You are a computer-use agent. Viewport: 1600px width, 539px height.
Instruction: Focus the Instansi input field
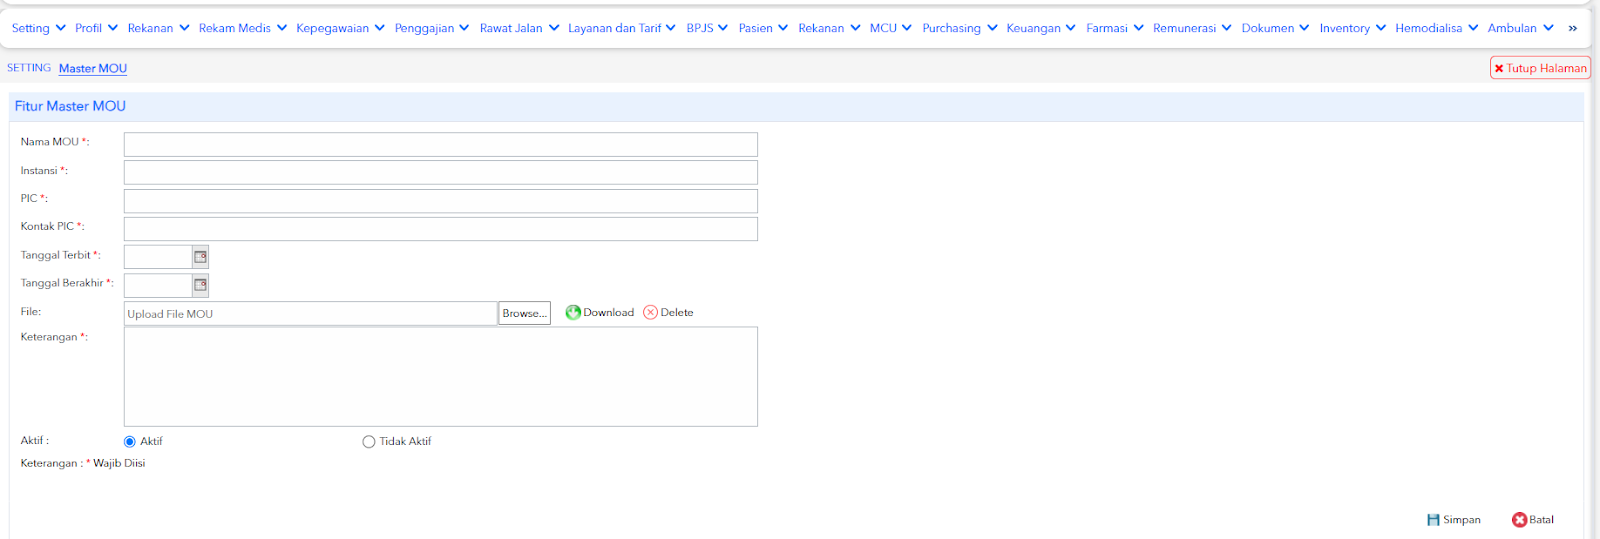click(441, 172)
